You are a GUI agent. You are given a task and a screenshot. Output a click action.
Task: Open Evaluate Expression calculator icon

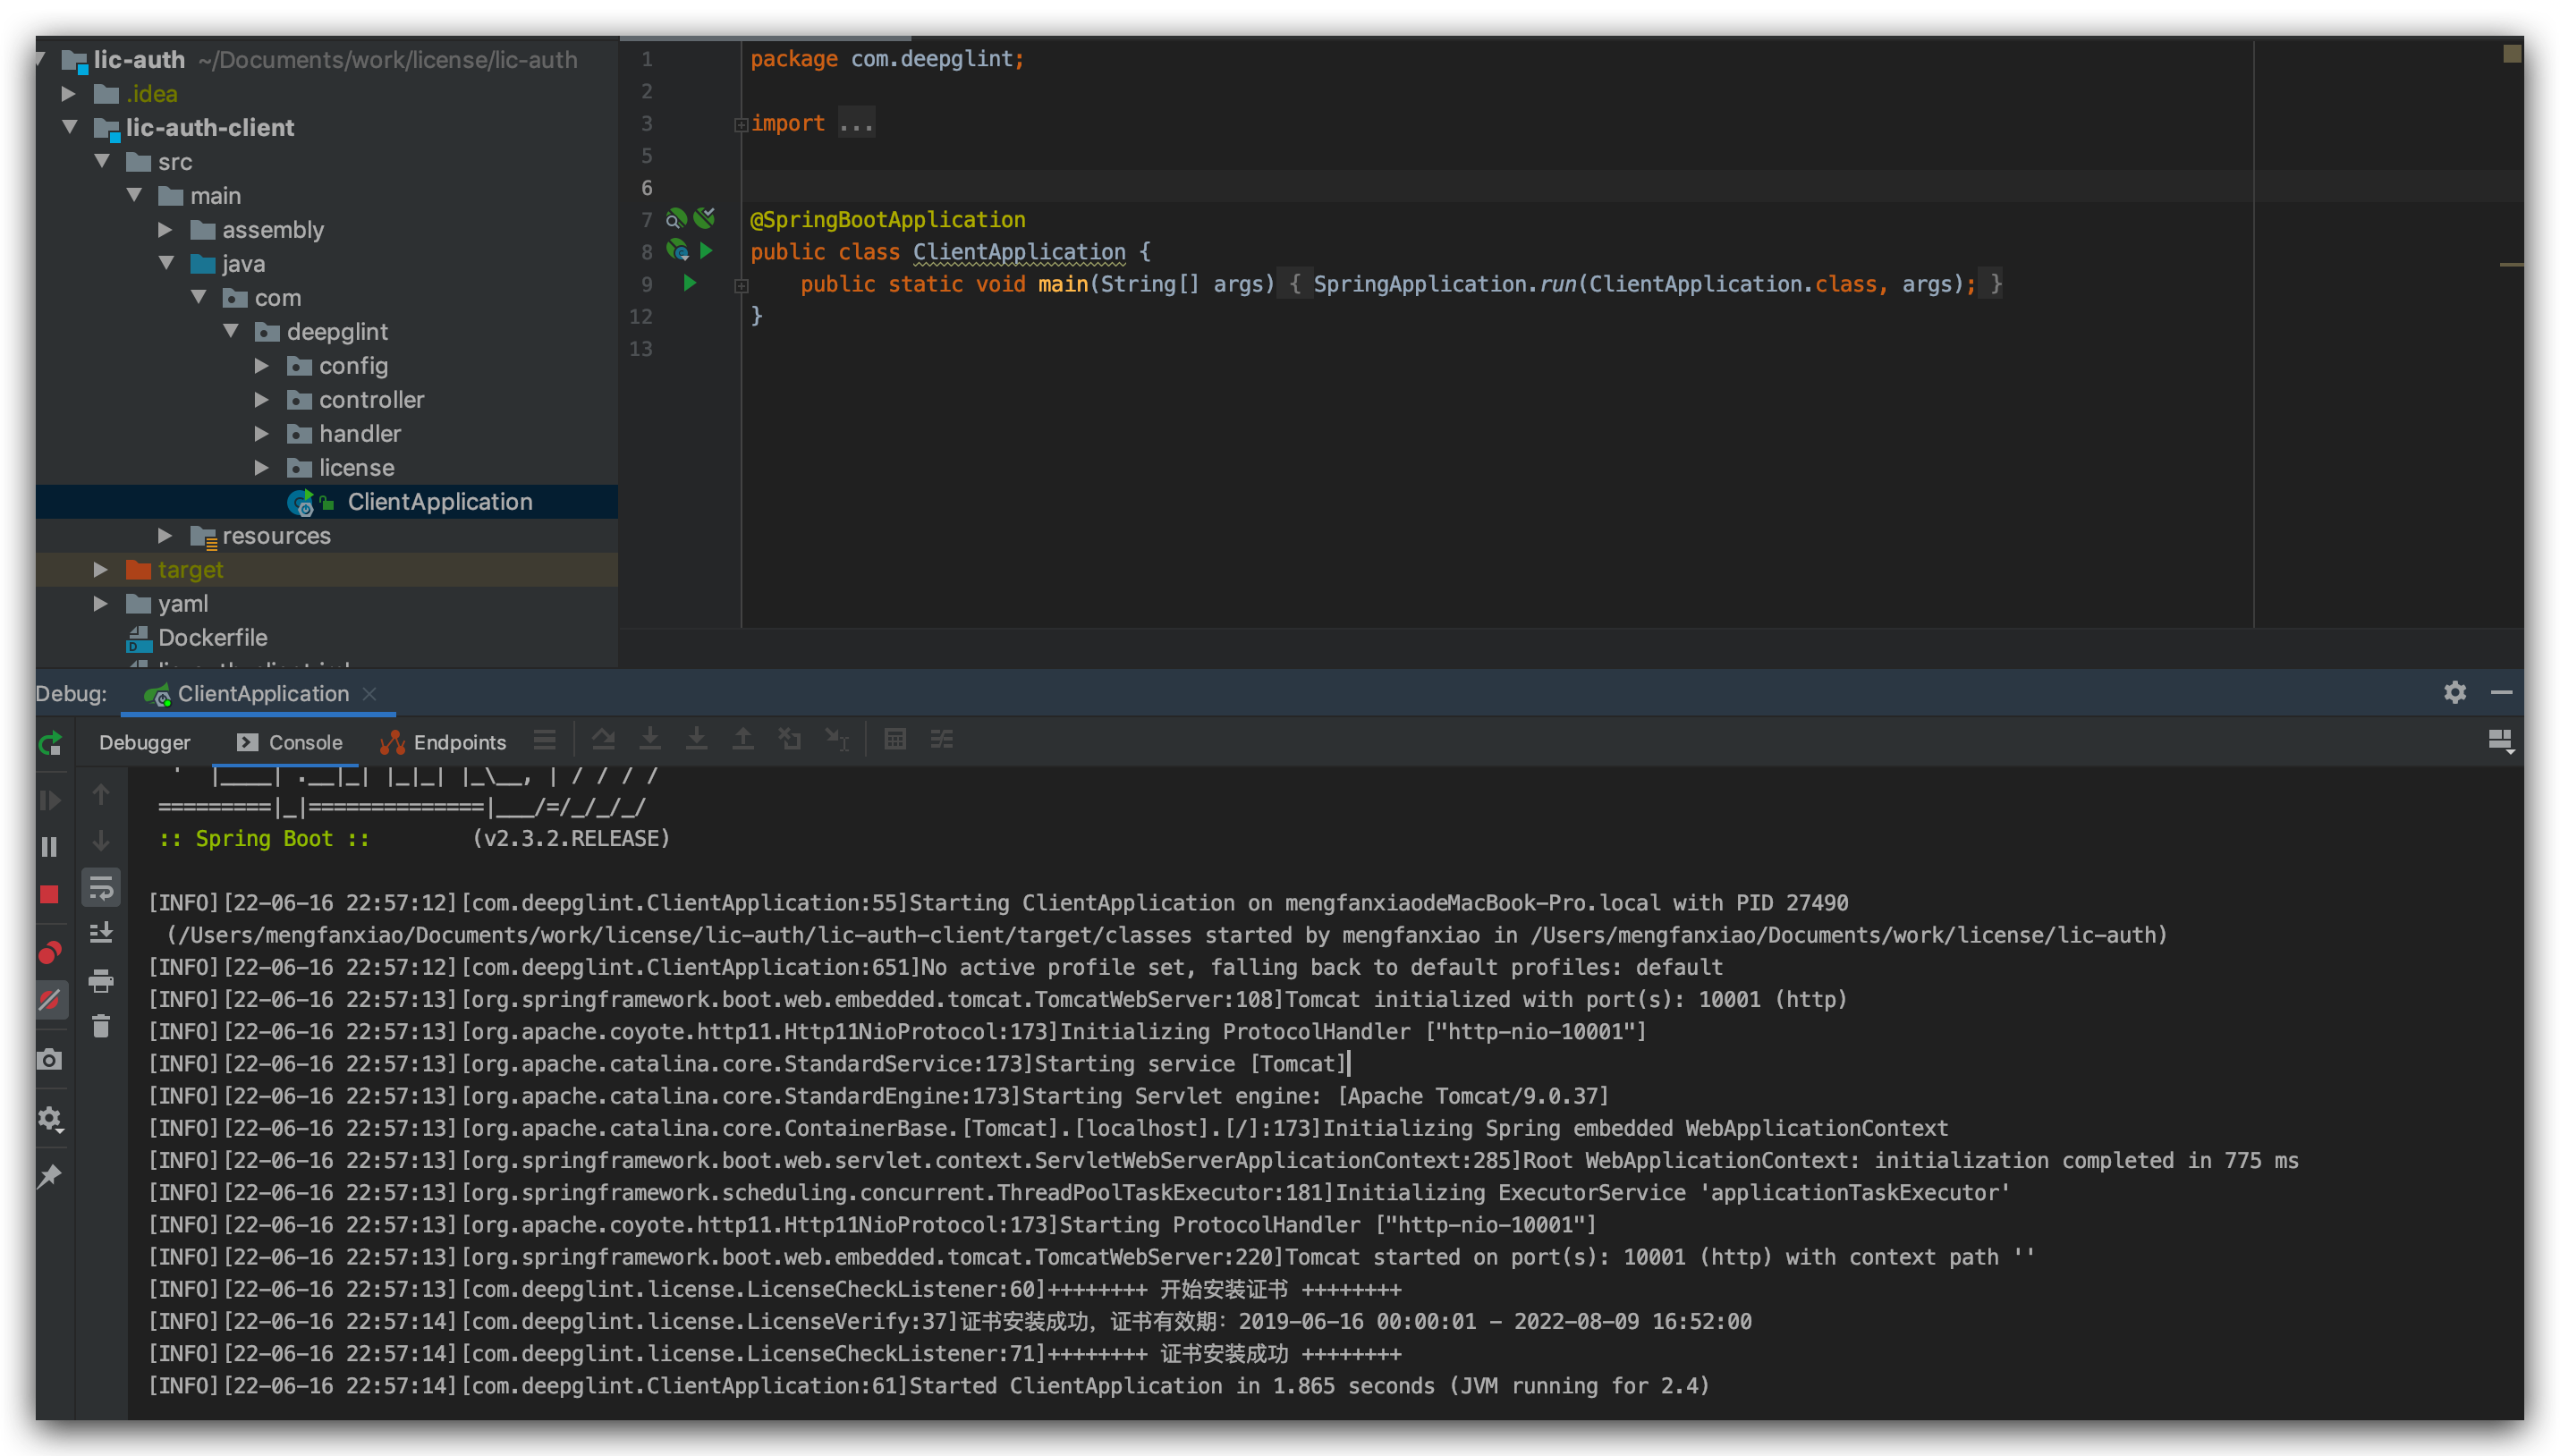click(x=895, y=739)
